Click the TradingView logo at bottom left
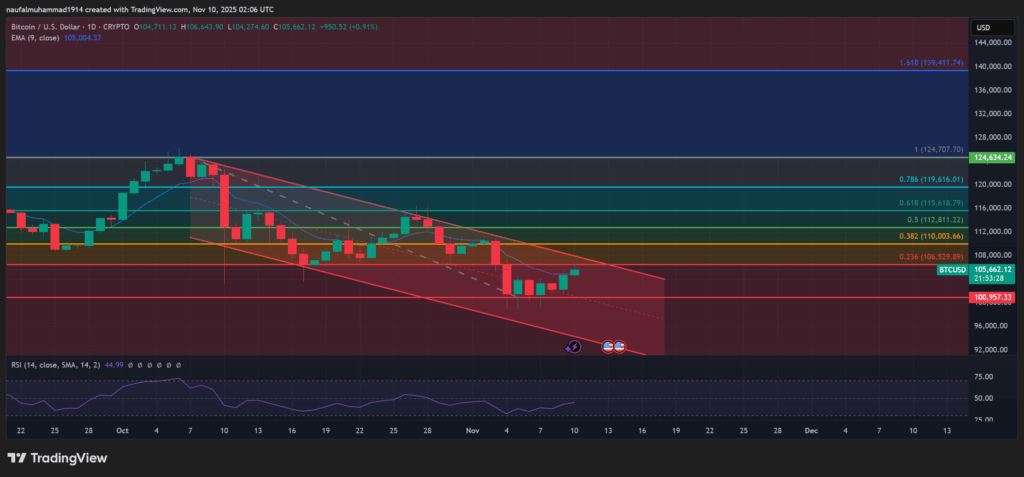 [56, 457]
